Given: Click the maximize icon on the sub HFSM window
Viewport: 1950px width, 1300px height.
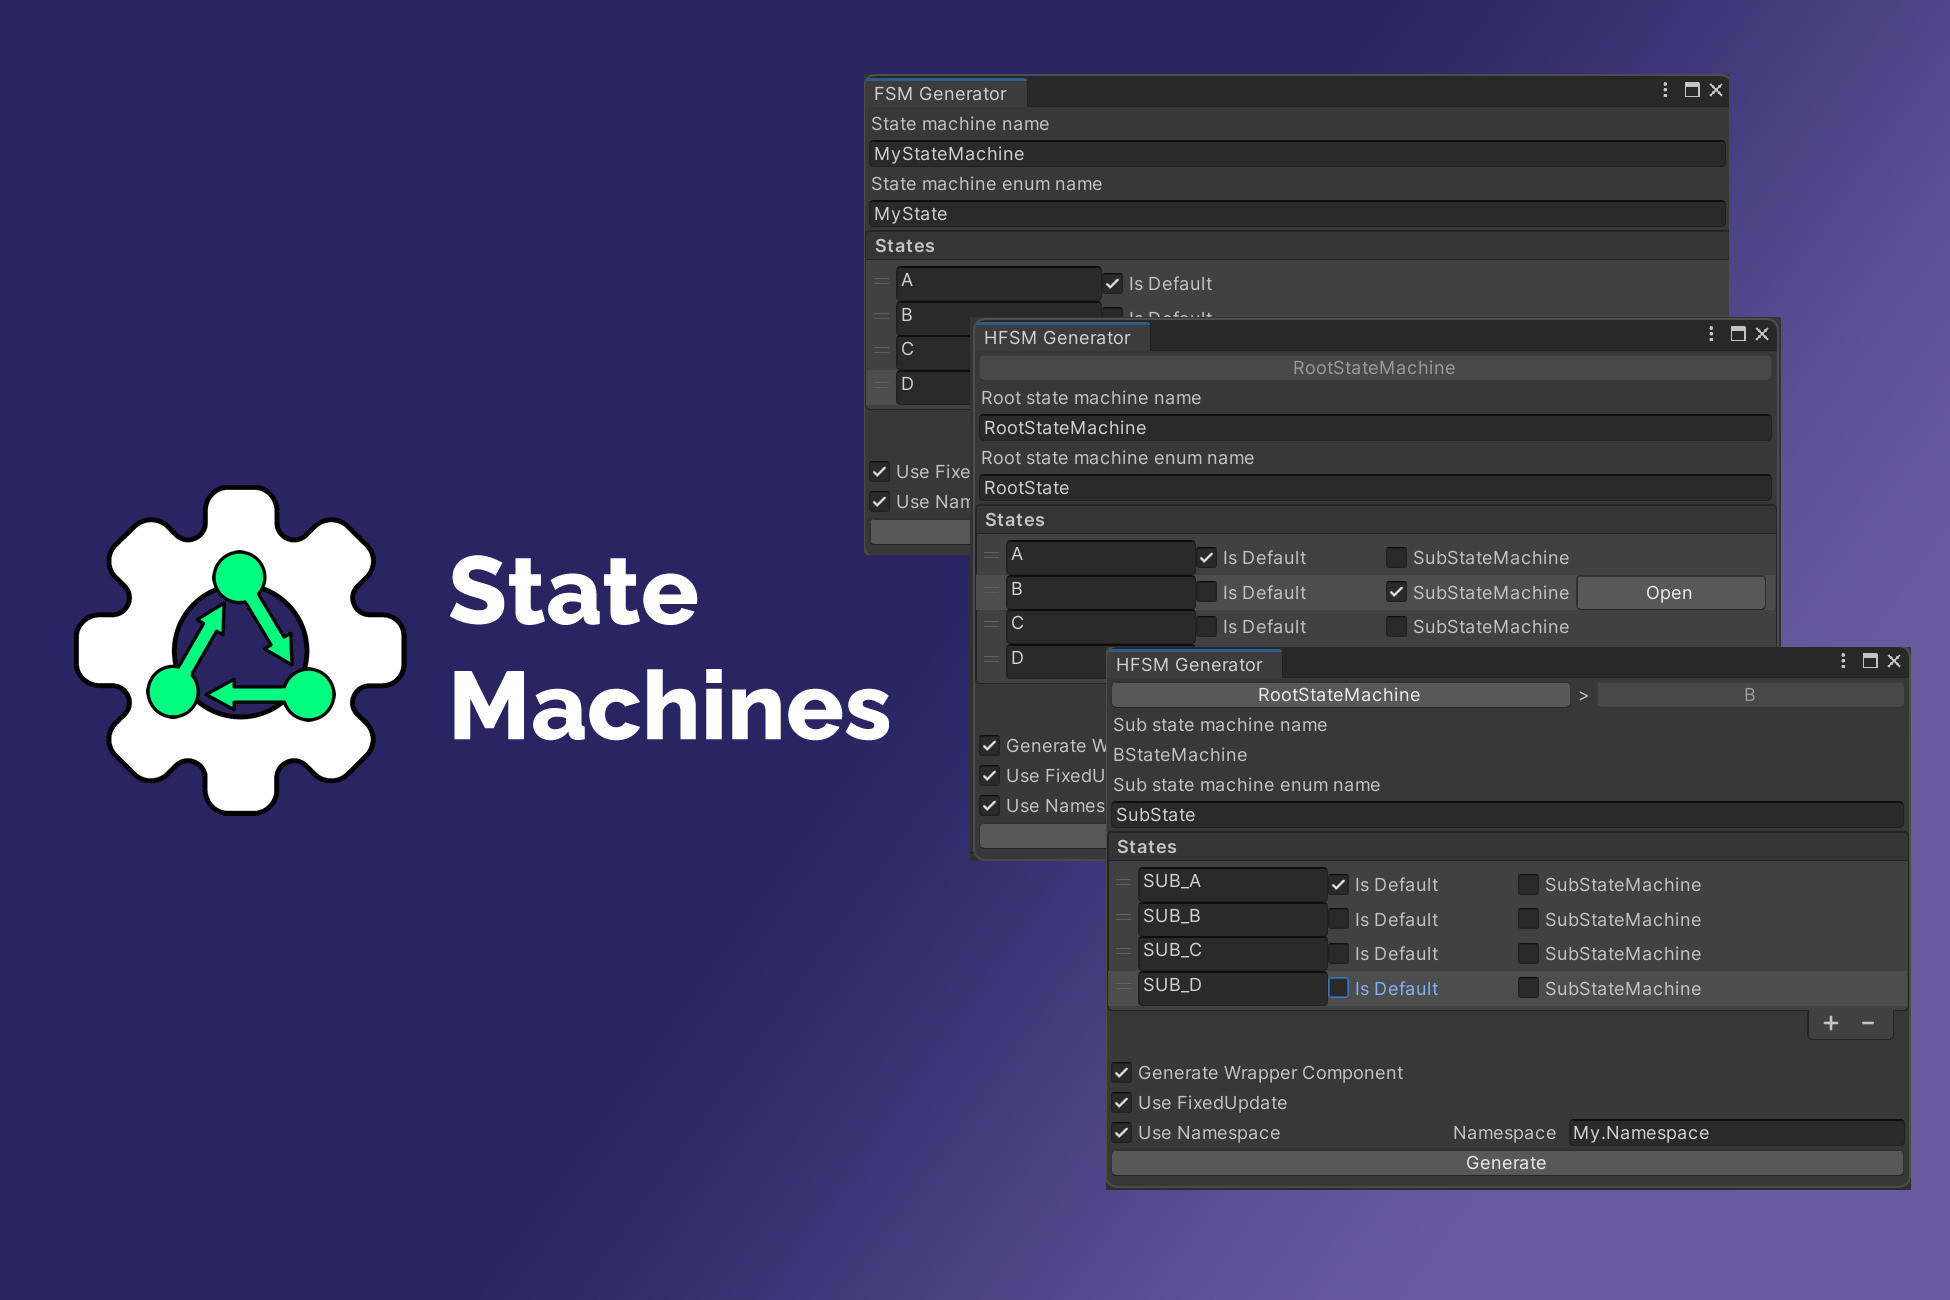Looking at the screenshot, I should tap(1869, 661).
